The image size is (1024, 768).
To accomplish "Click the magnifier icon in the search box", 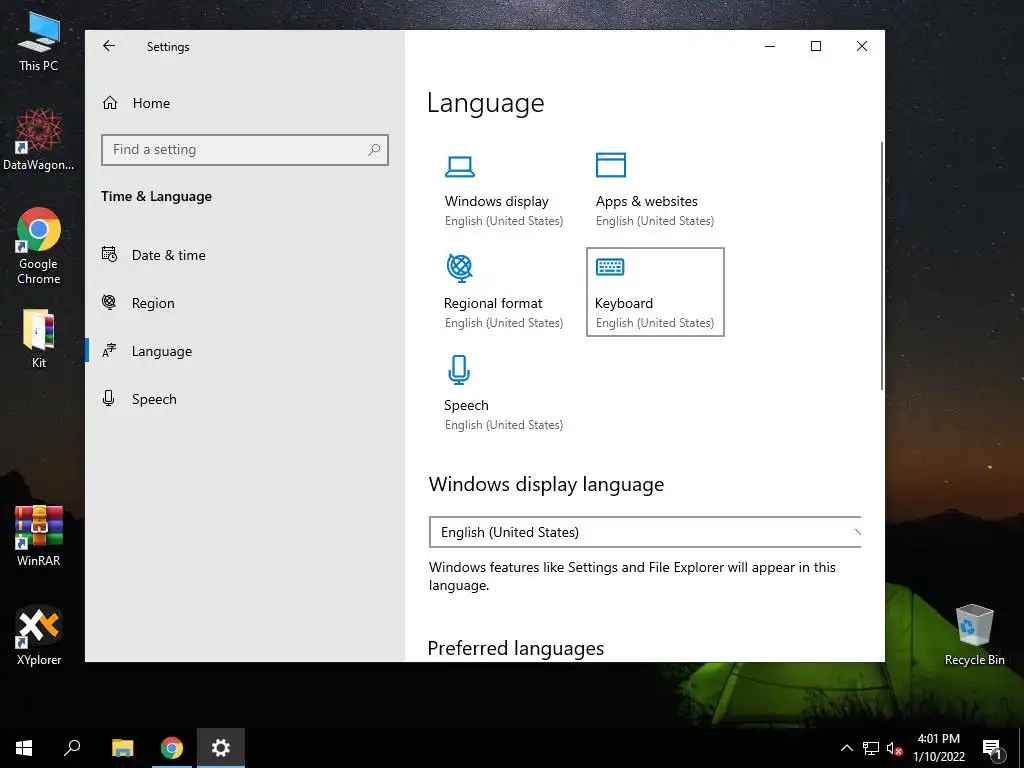I will (x=374, y=150).
